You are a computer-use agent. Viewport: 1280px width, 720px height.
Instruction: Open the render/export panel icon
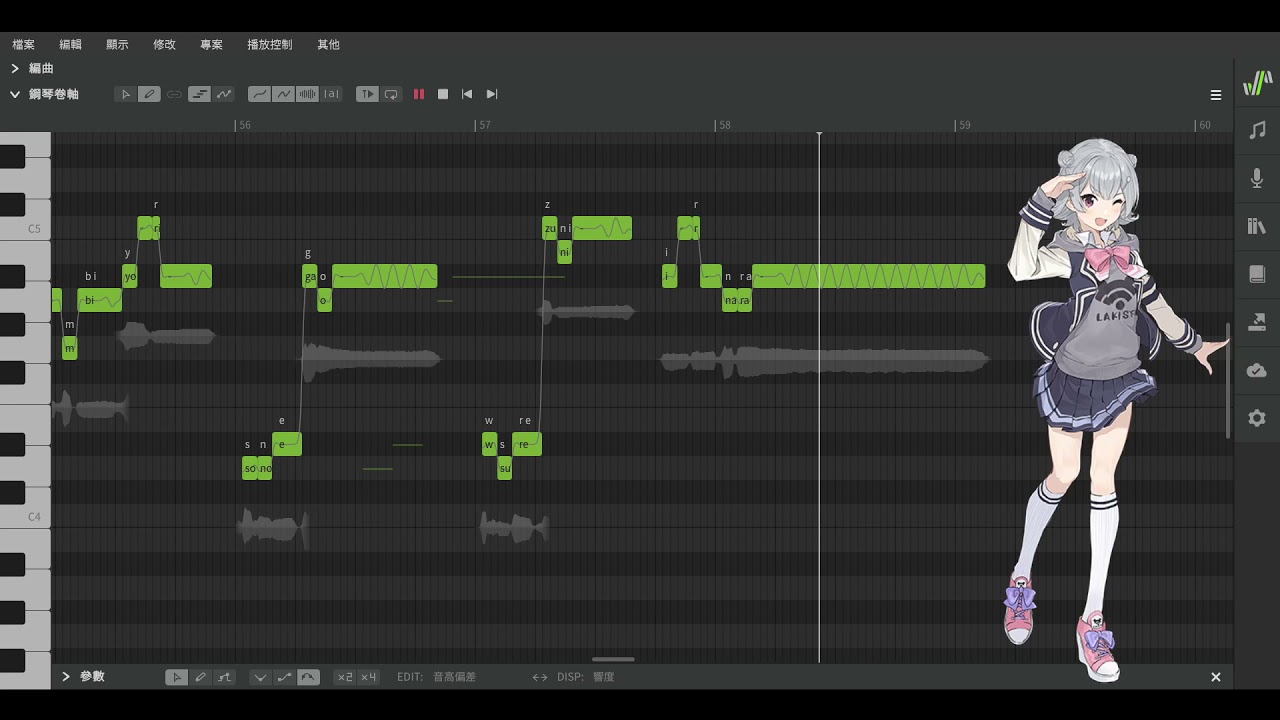[x=1257, y=322]
